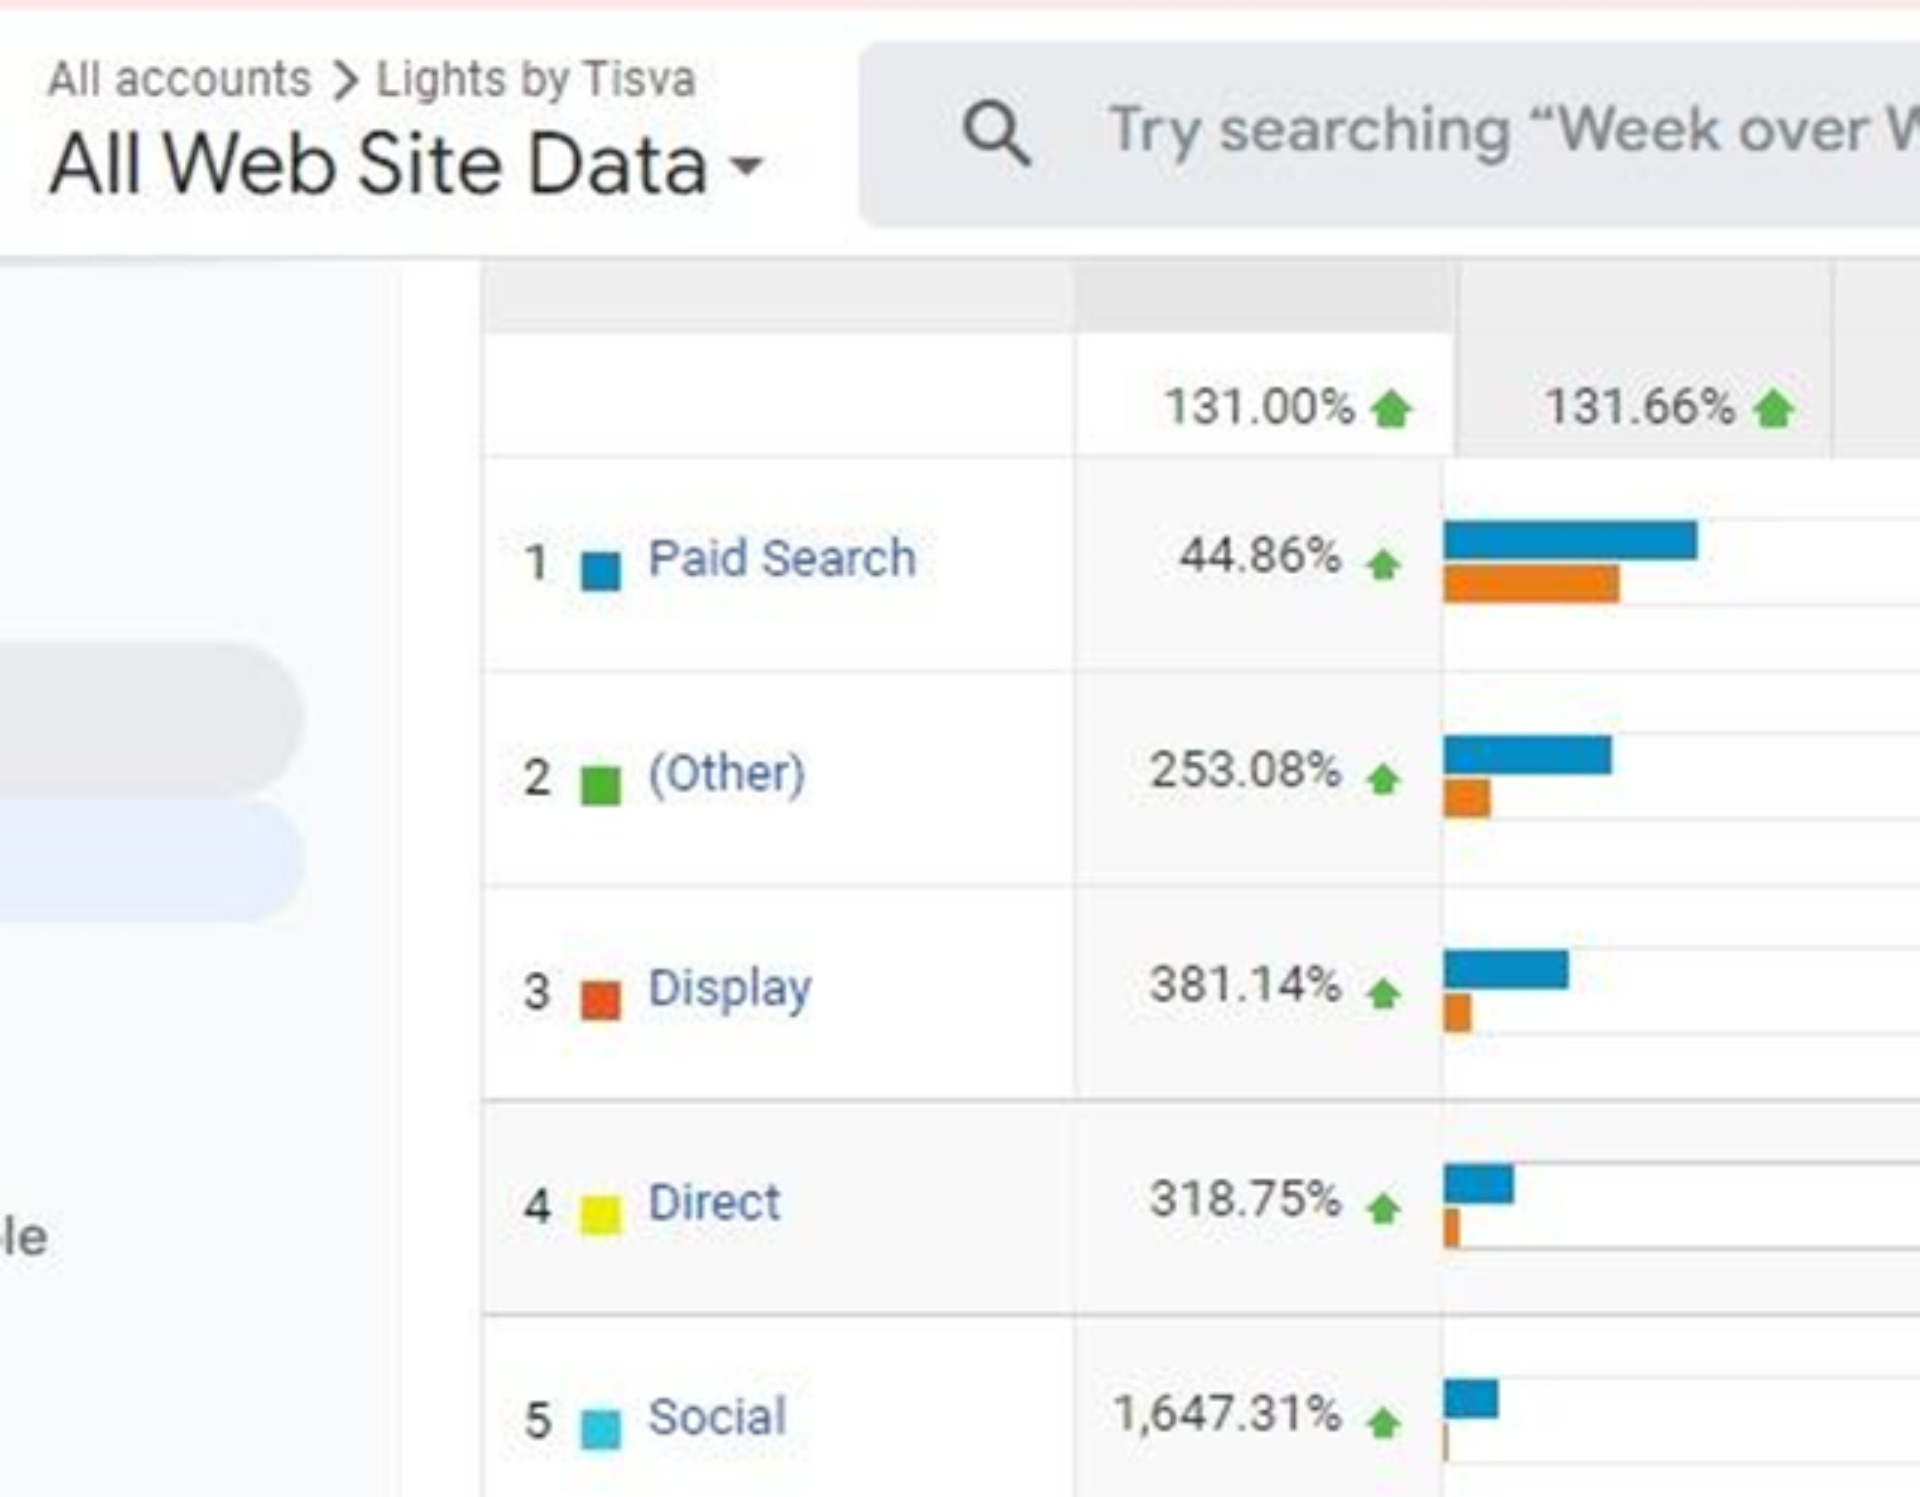Click the red Display color swatch

tap(601, 1000)
